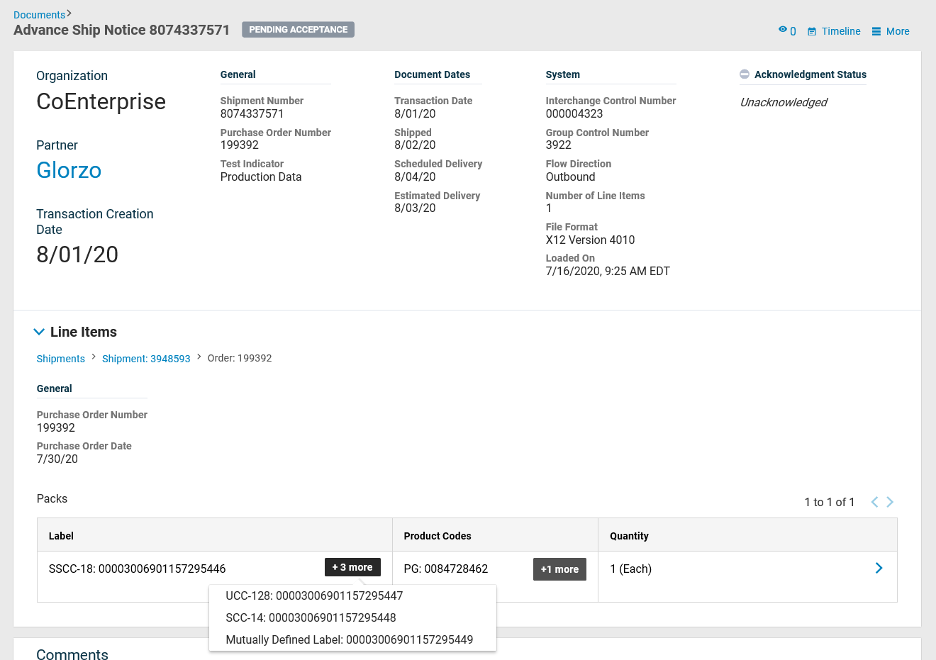Click SSCC-18 label value in pack row
936x660 pixels.
point(137,569)
